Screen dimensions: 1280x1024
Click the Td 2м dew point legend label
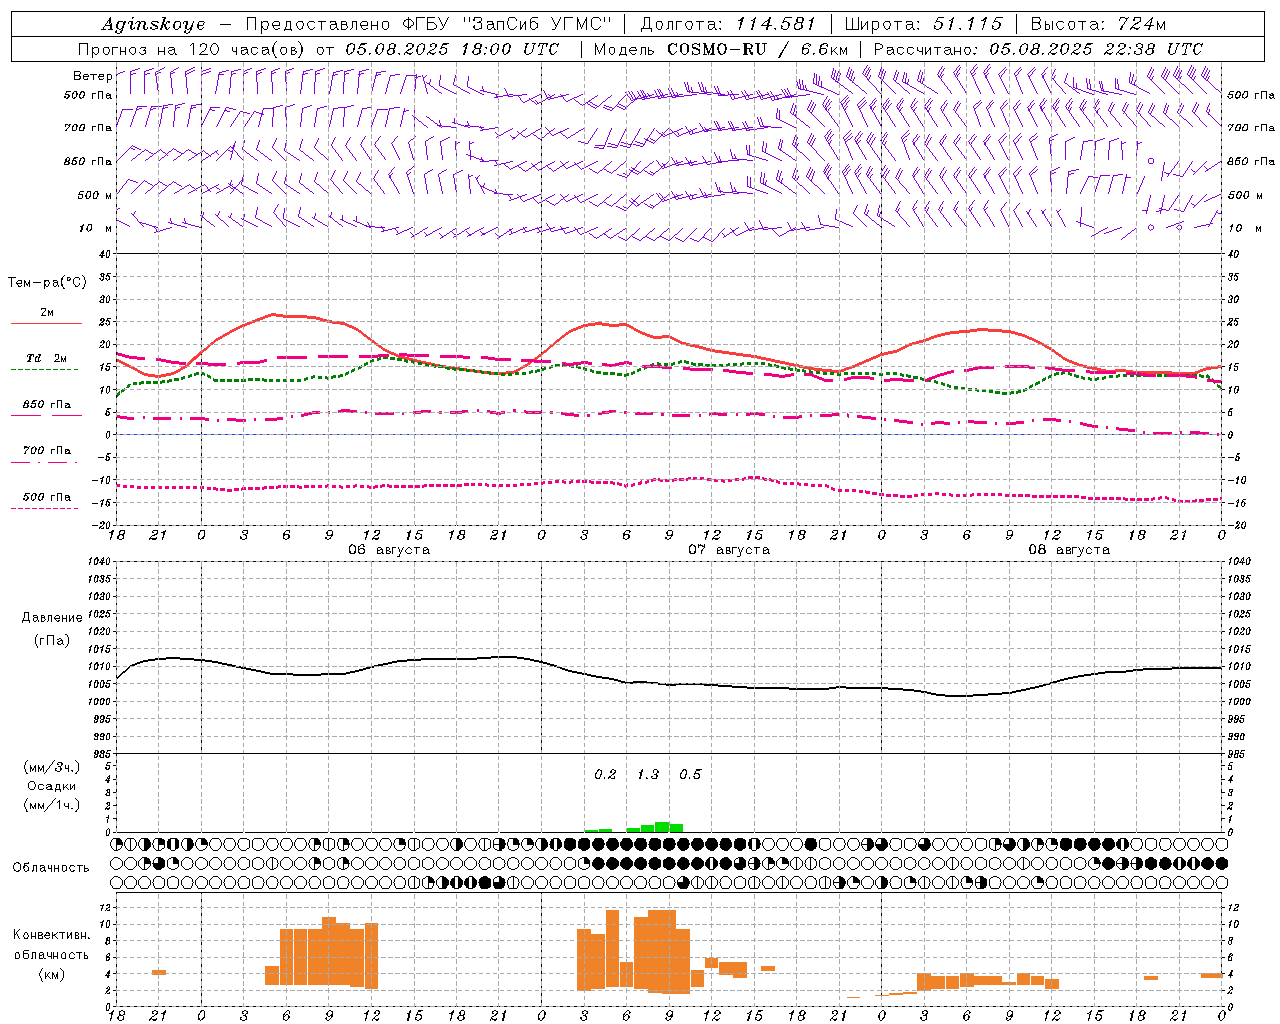point(47,358)
